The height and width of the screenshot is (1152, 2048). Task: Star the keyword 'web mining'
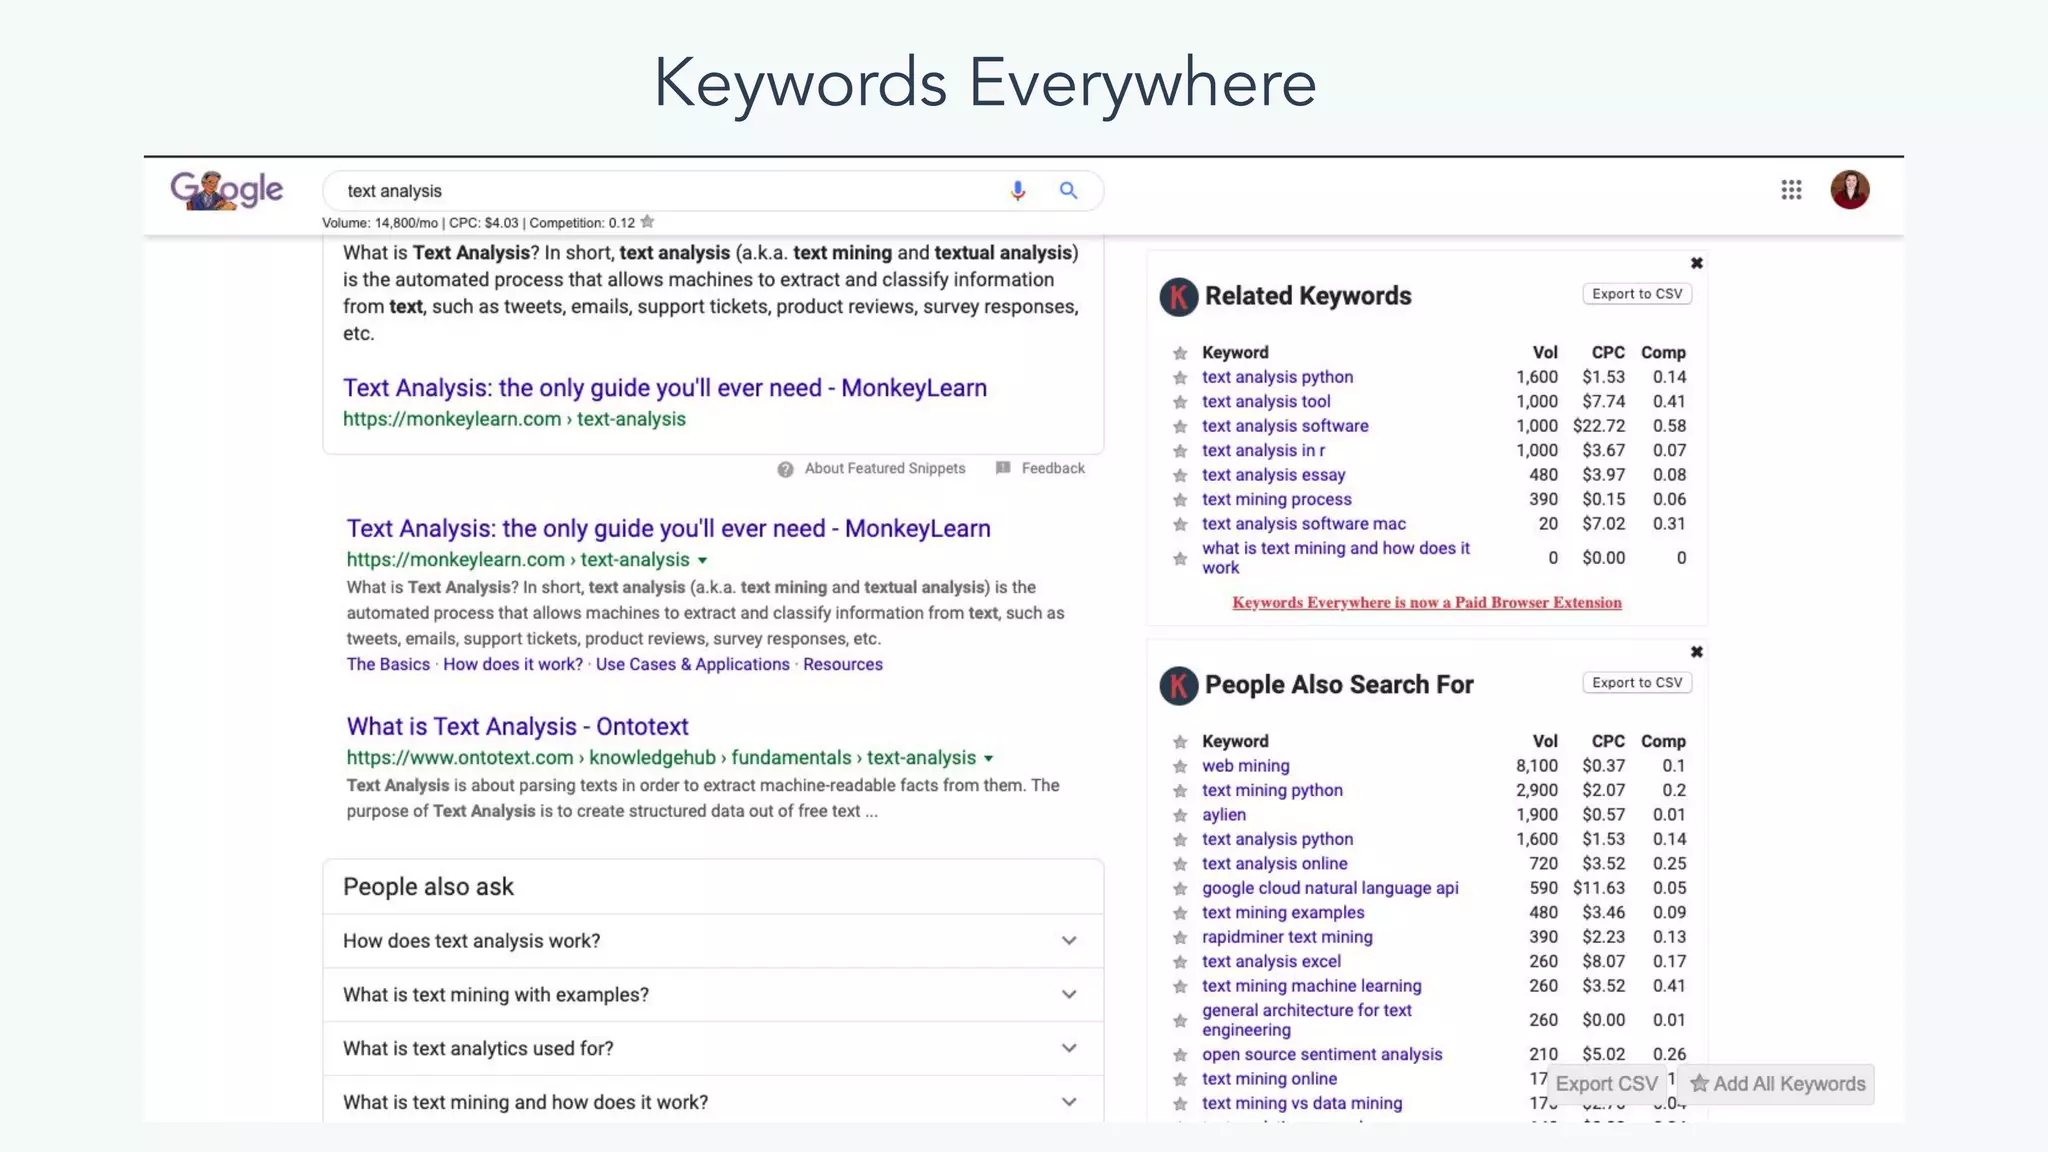click(x=1180, y=767)
